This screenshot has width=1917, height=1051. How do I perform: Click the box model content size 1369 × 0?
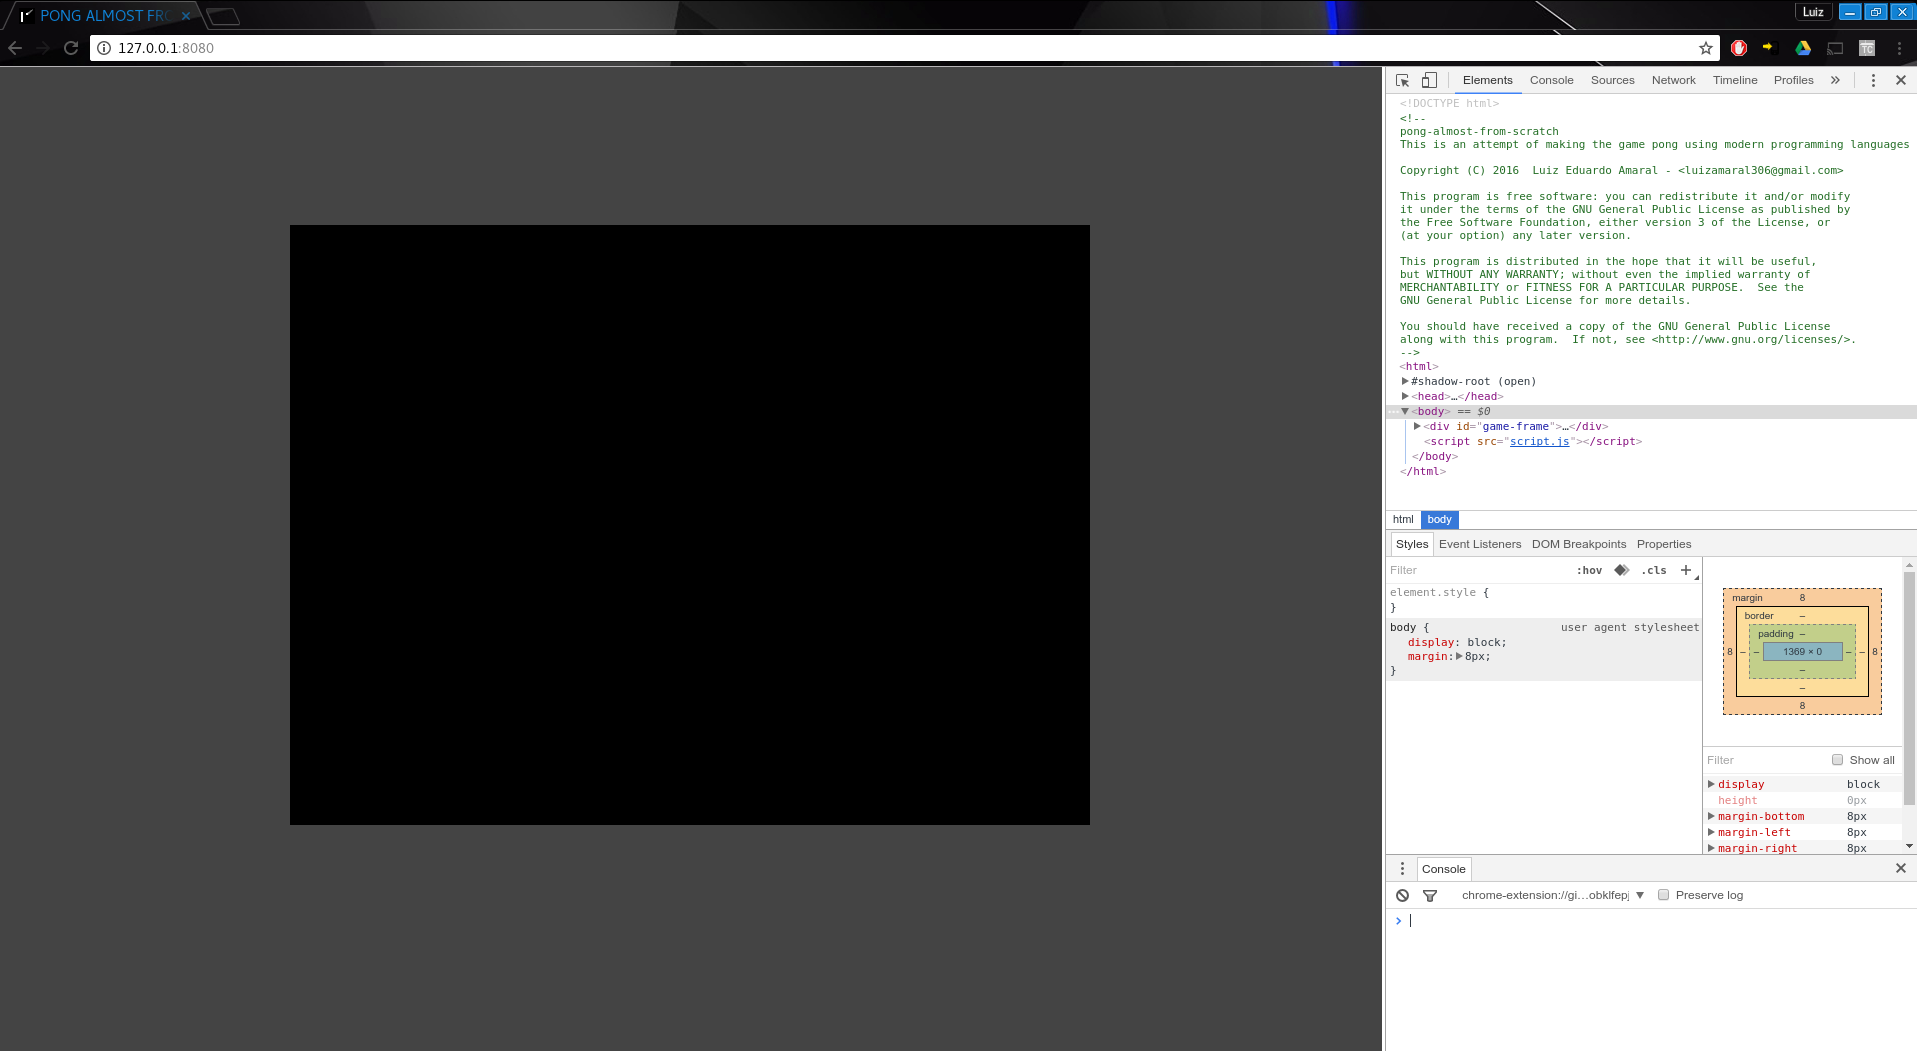click(1802, 651)
